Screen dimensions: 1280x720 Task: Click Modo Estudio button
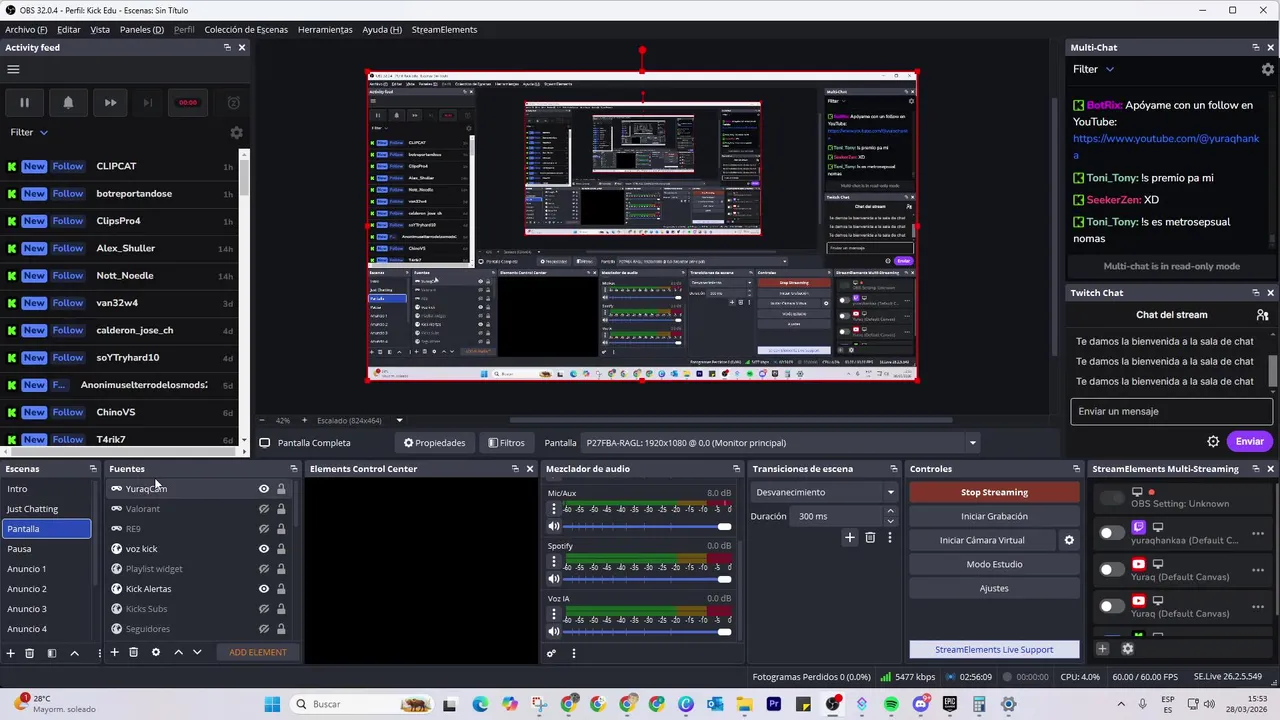click(x=994, y=564)
